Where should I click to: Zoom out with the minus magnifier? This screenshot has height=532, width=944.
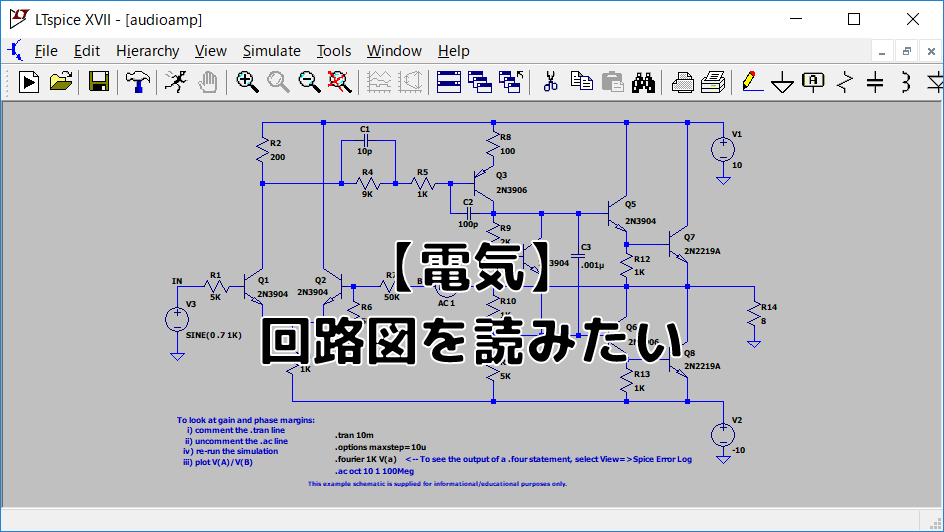[x=309, y=82]
